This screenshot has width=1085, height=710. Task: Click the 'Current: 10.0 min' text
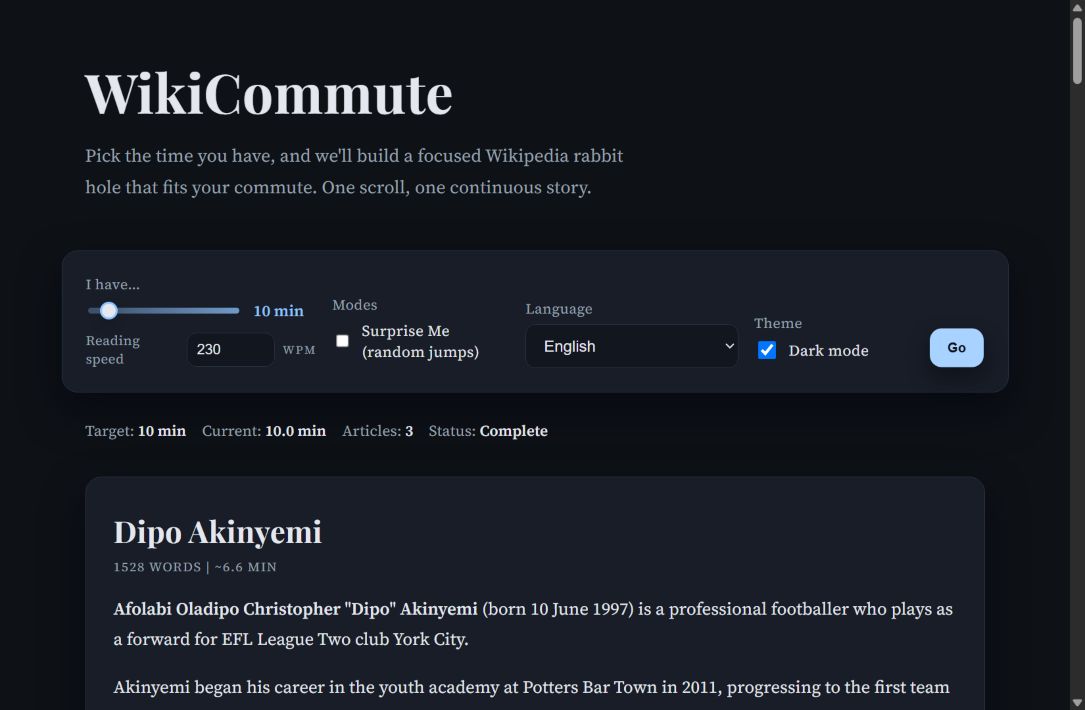264,431
